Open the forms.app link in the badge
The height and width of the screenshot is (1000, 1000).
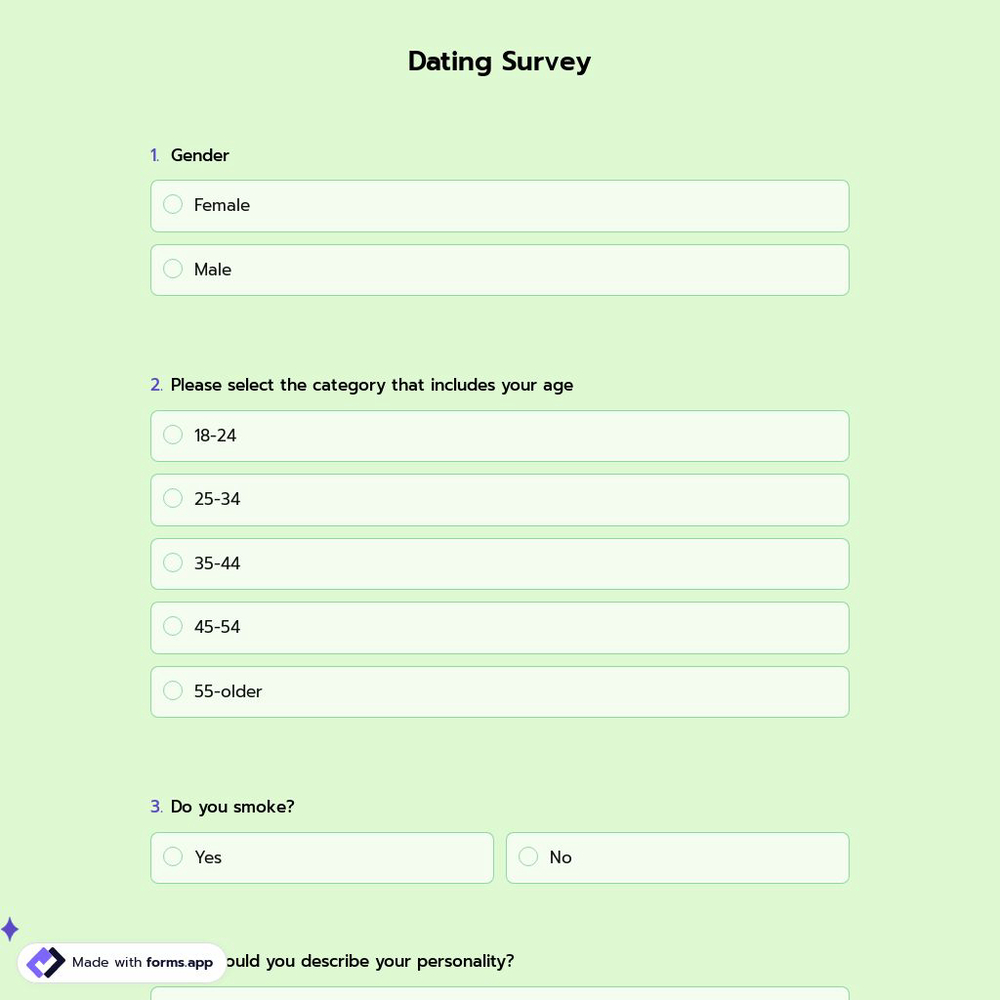tap(179, 963)
